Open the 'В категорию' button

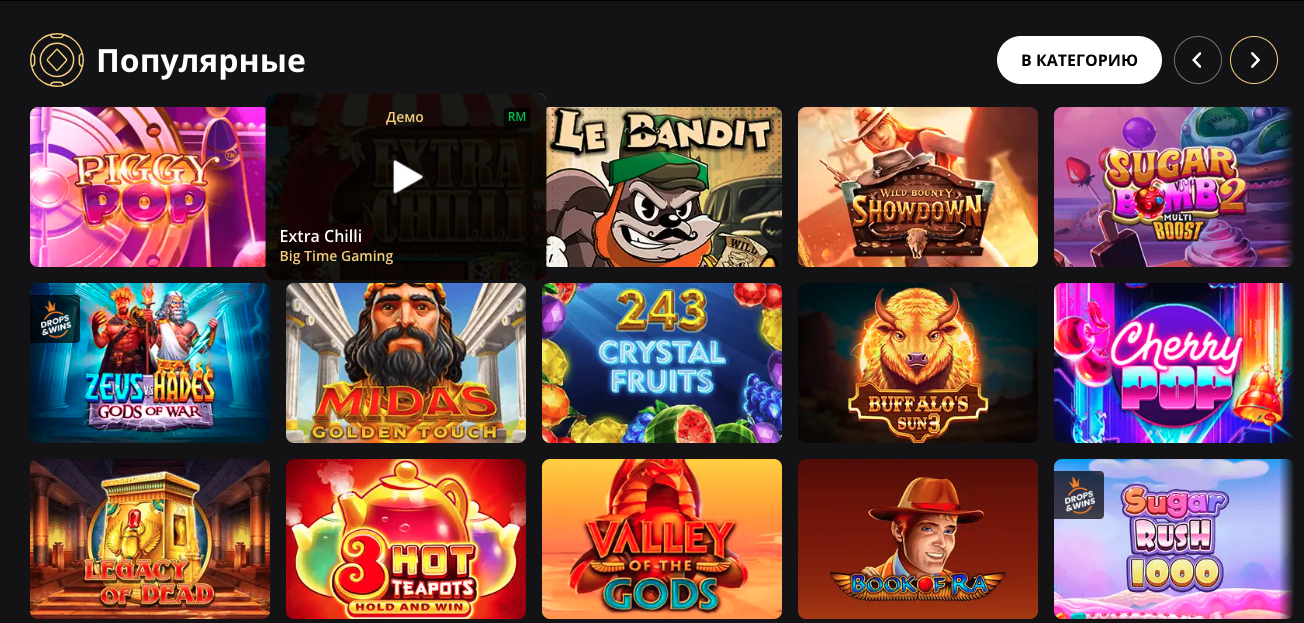point(1079,60)
